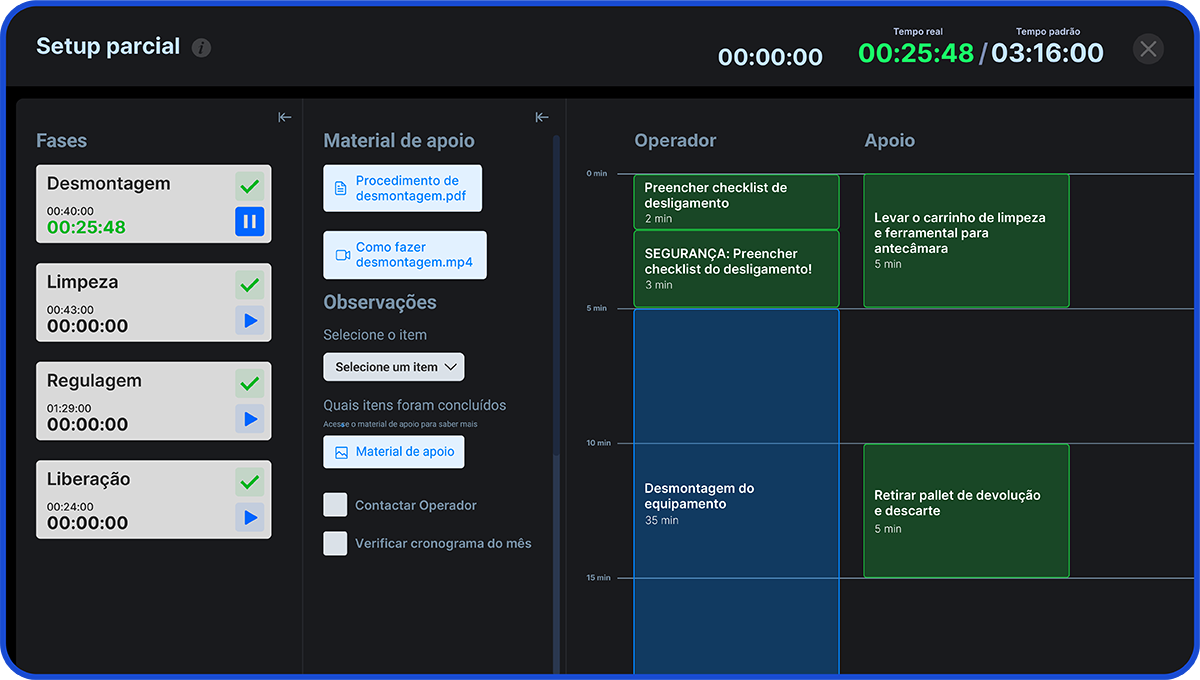Open Procedimento de desmontagem.pdf
The height and width of the screenshot is (680, 1200).
tap(402, 188)
